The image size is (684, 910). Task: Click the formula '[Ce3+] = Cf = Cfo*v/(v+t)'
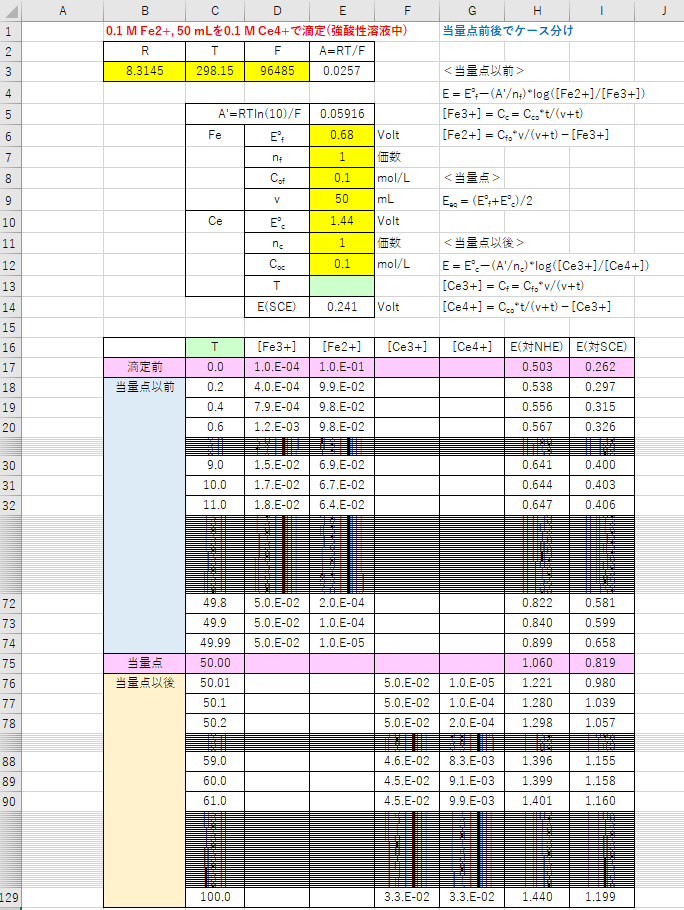[x=513, y=286]
